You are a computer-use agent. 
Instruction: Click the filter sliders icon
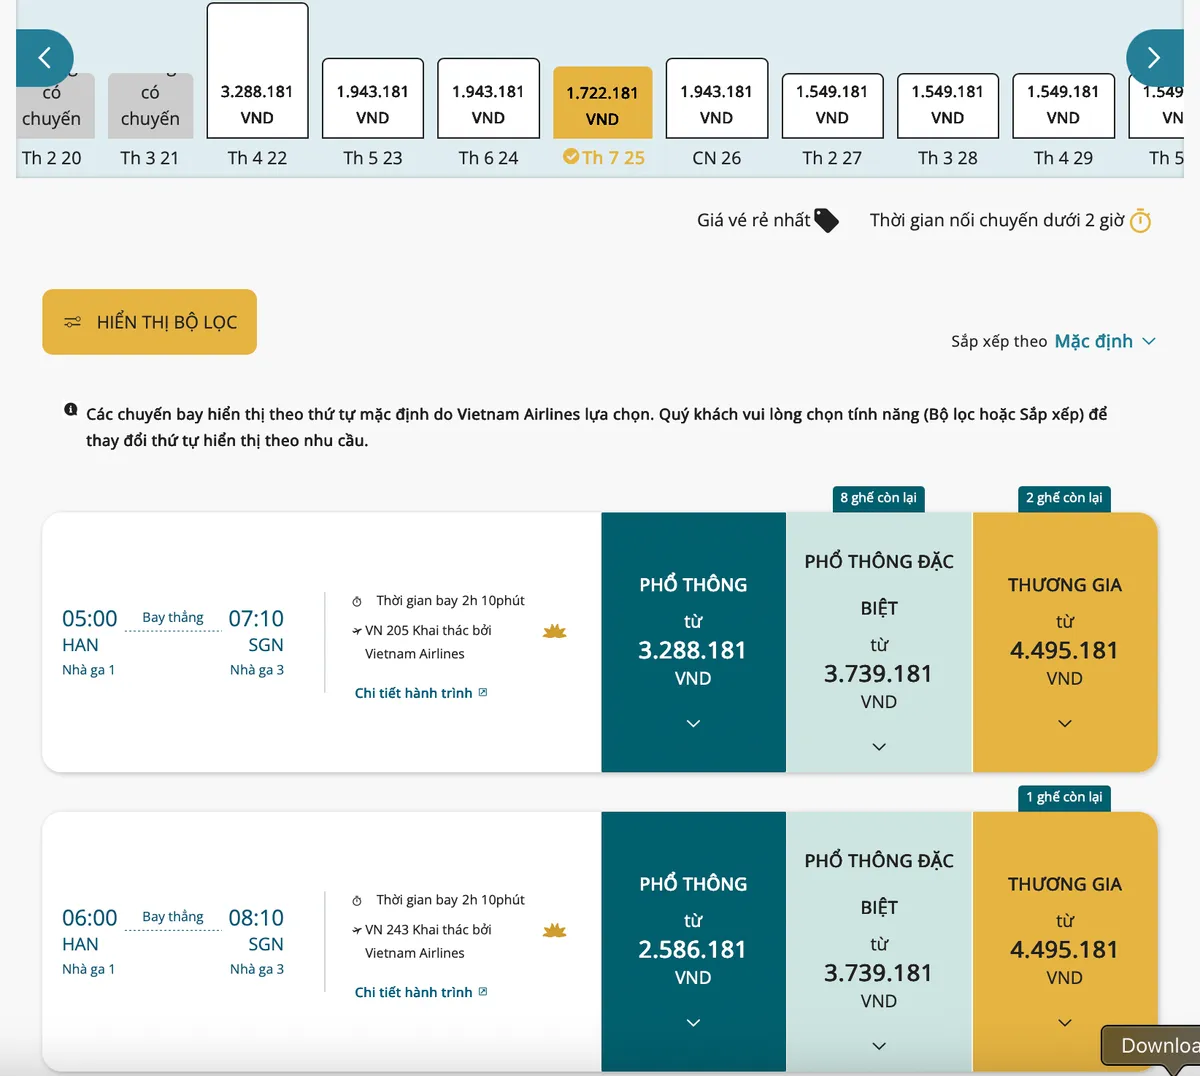tap(73, 322)
